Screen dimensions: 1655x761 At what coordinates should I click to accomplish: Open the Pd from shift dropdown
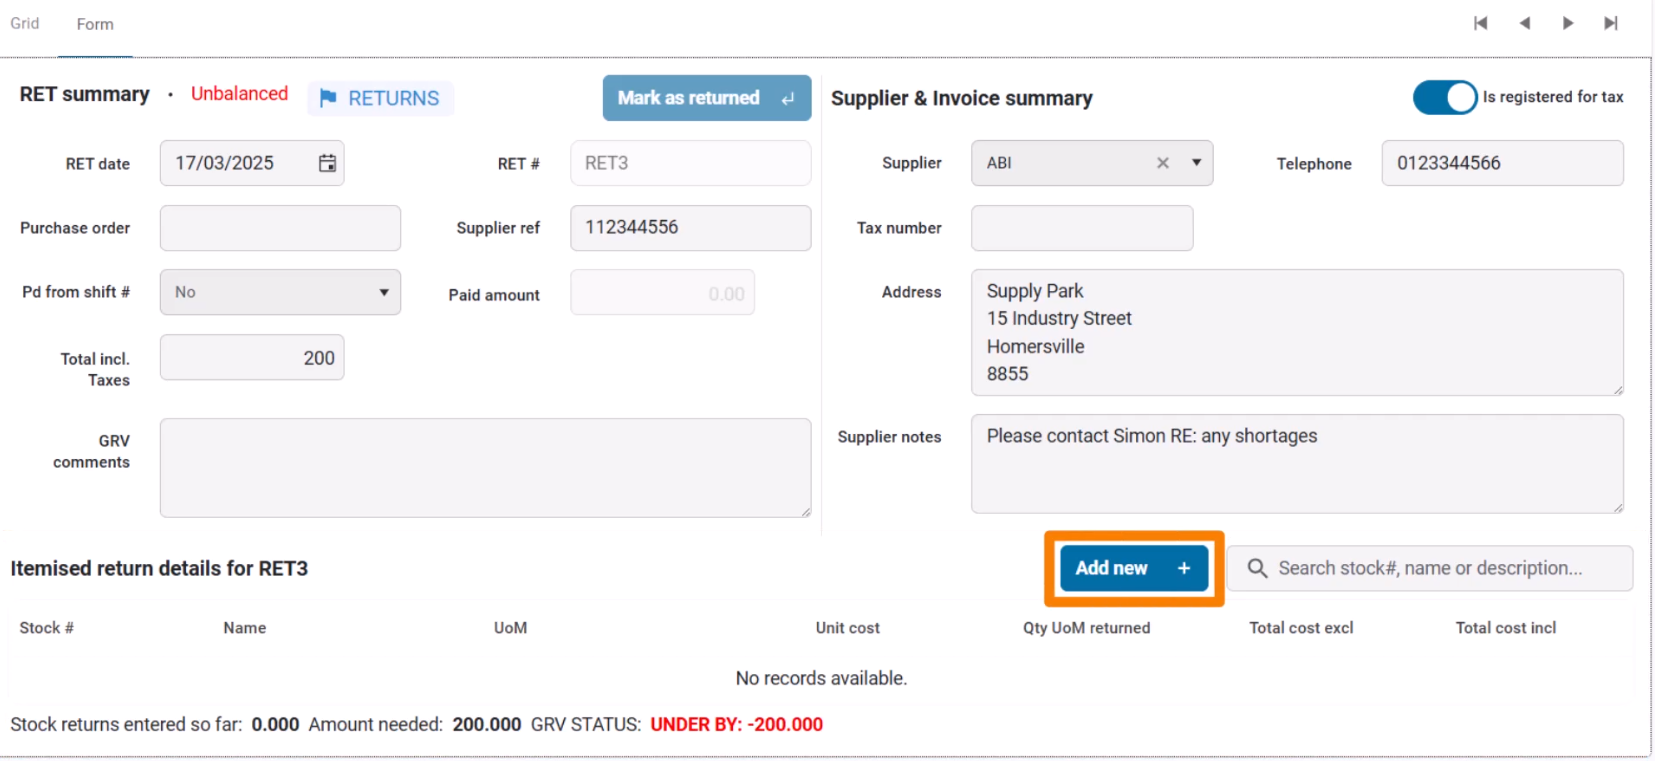280,292
